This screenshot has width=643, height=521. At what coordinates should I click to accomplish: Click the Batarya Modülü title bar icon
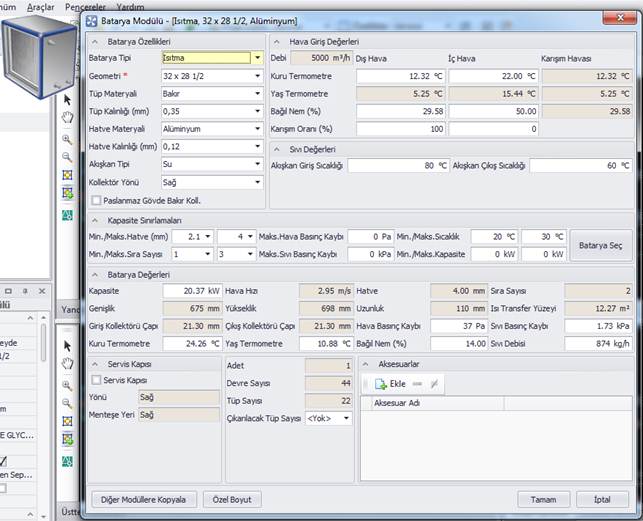[93, 20]
